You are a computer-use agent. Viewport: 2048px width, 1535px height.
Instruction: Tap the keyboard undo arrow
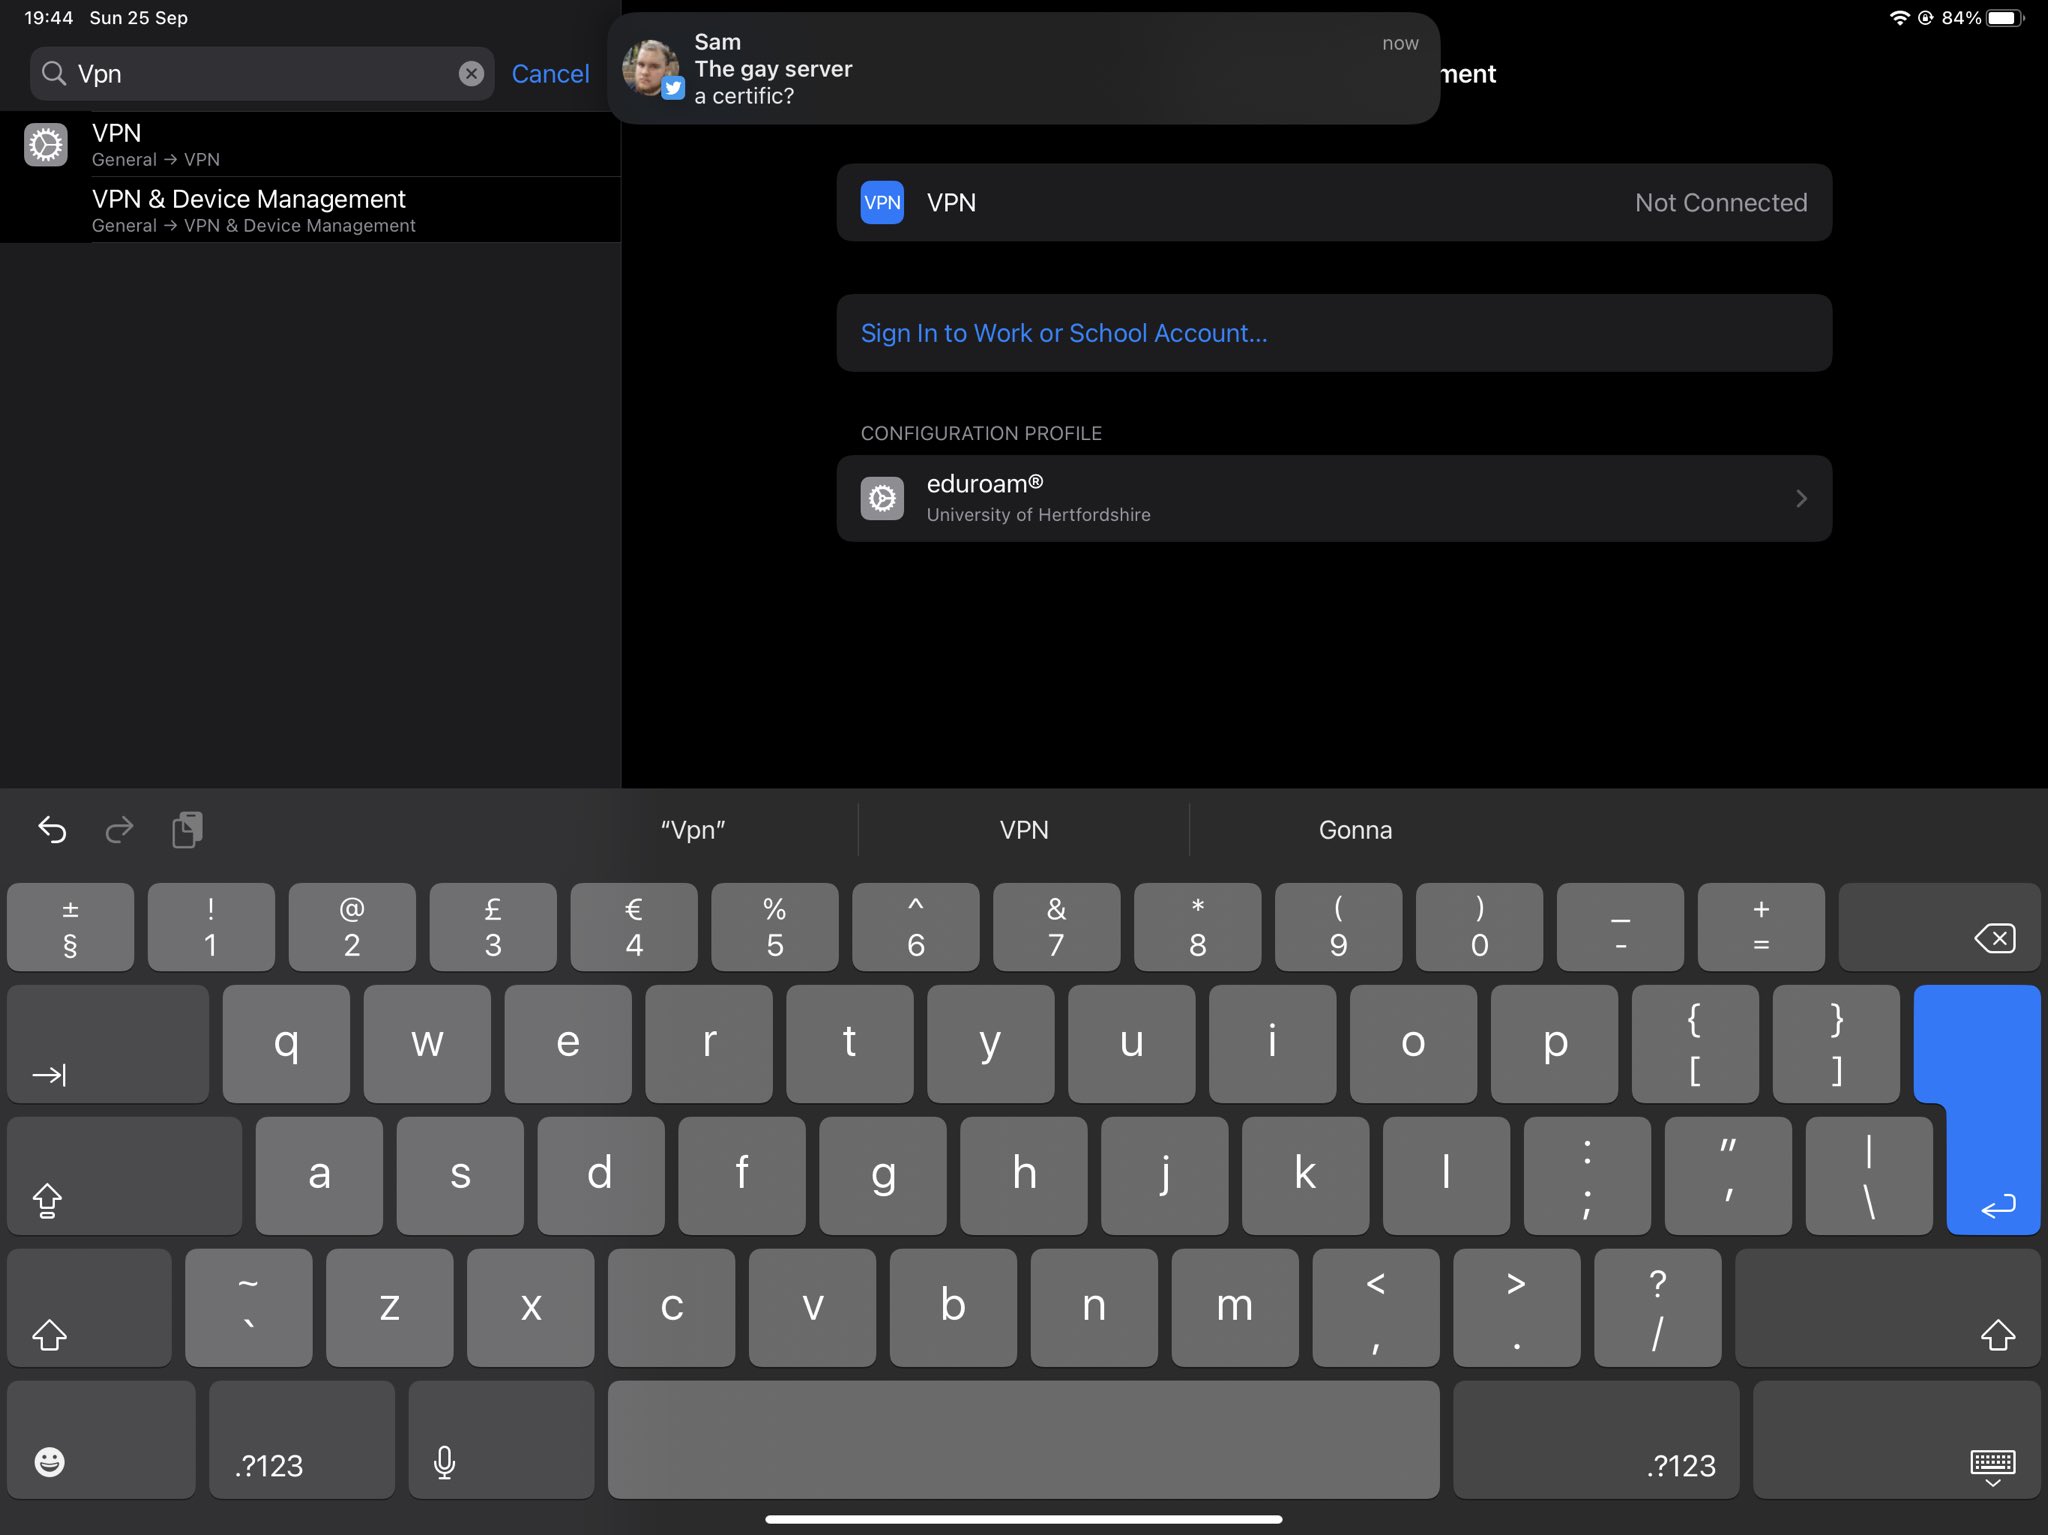(x=52, y=830)
